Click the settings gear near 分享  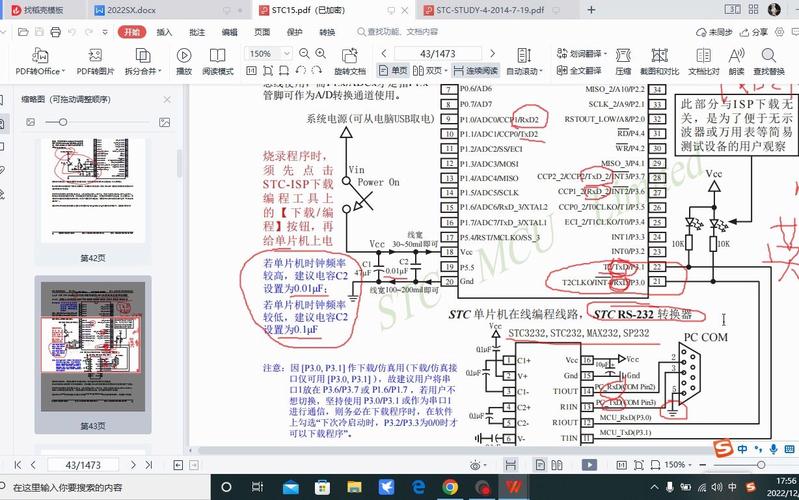(x=780, y=32)
